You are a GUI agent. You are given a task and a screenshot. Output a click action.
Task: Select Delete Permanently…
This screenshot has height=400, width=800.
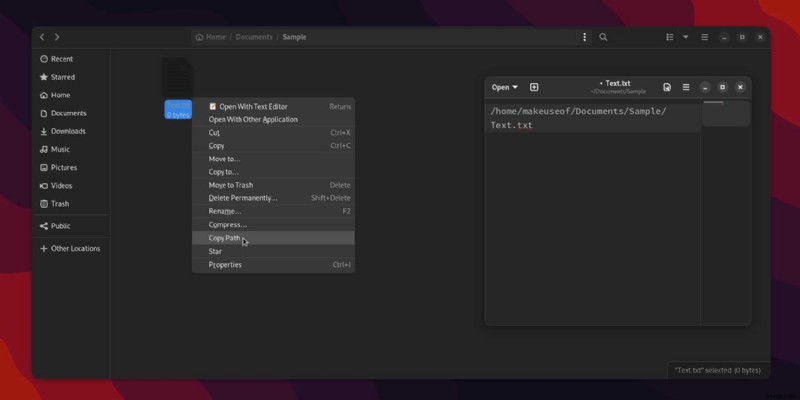click(x=273, y=198)
